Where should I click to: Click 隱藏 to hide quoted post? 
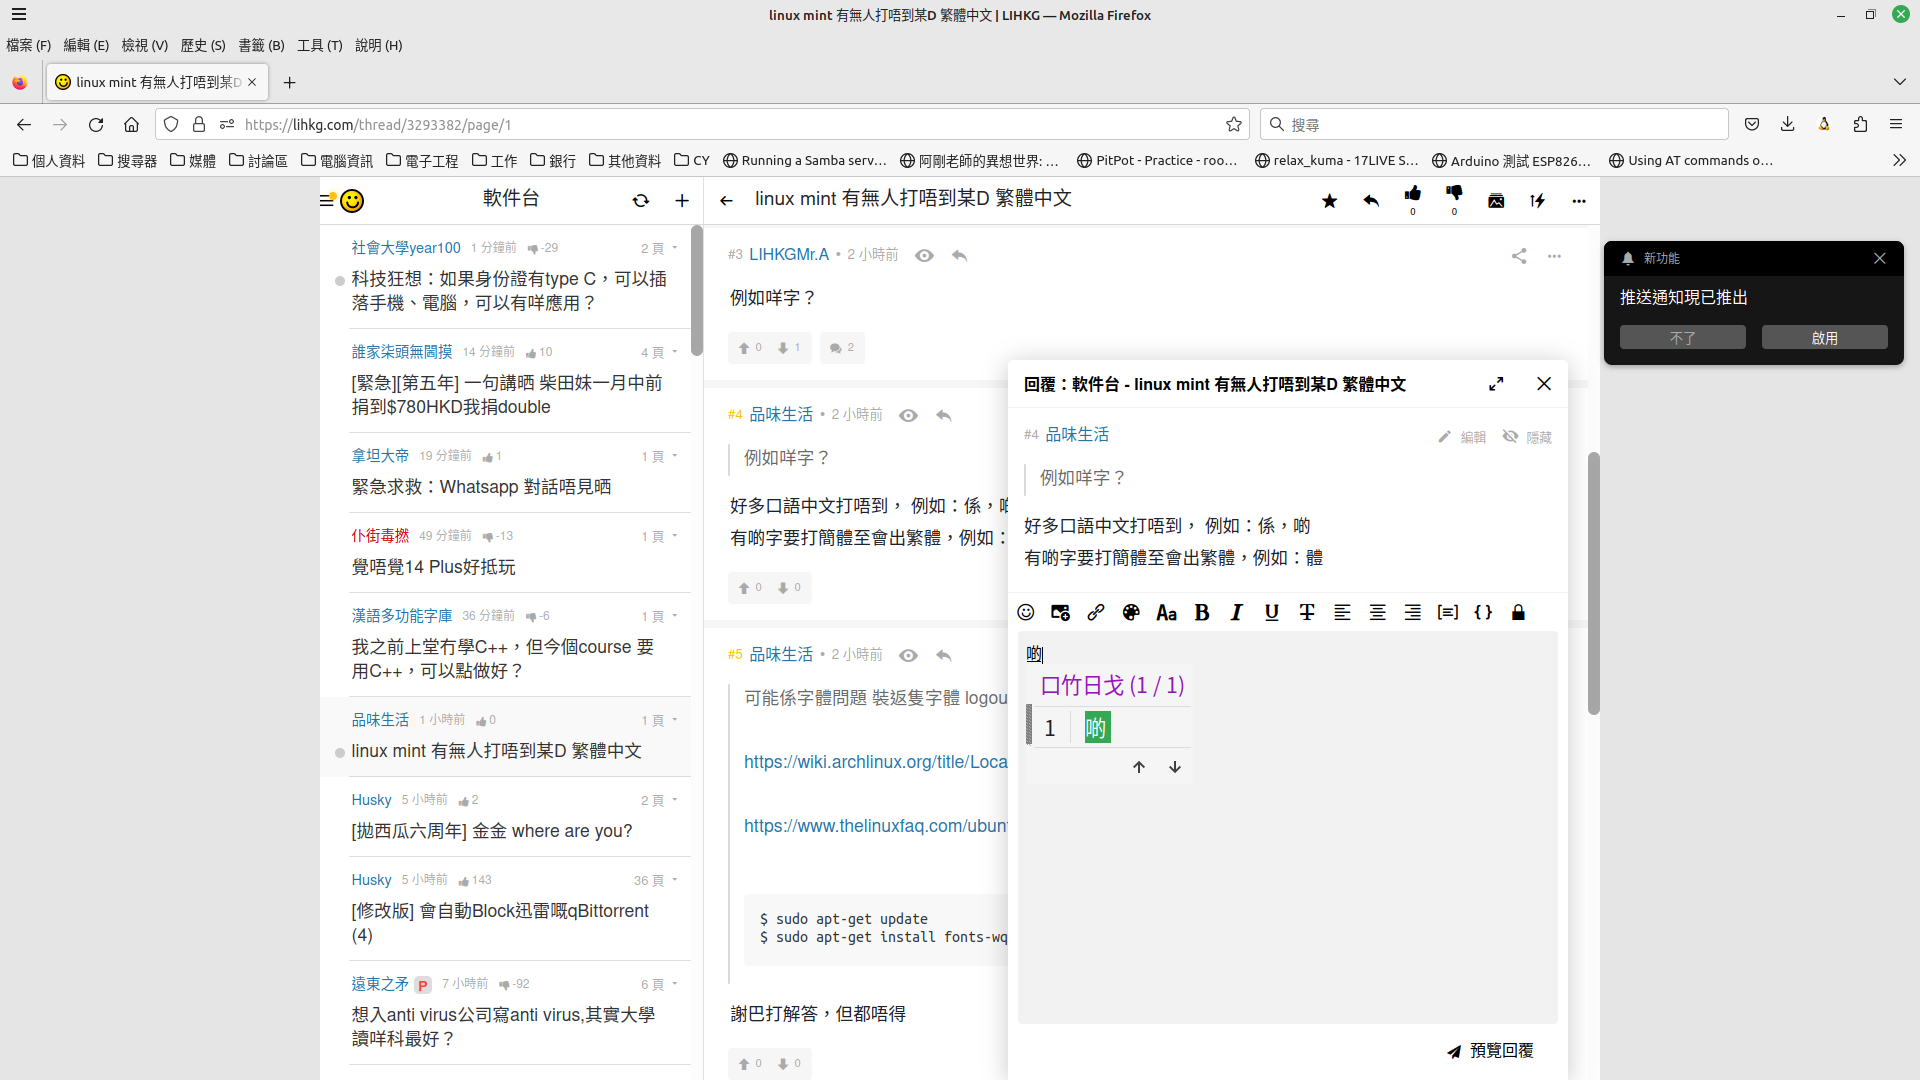click(1527, 437)
